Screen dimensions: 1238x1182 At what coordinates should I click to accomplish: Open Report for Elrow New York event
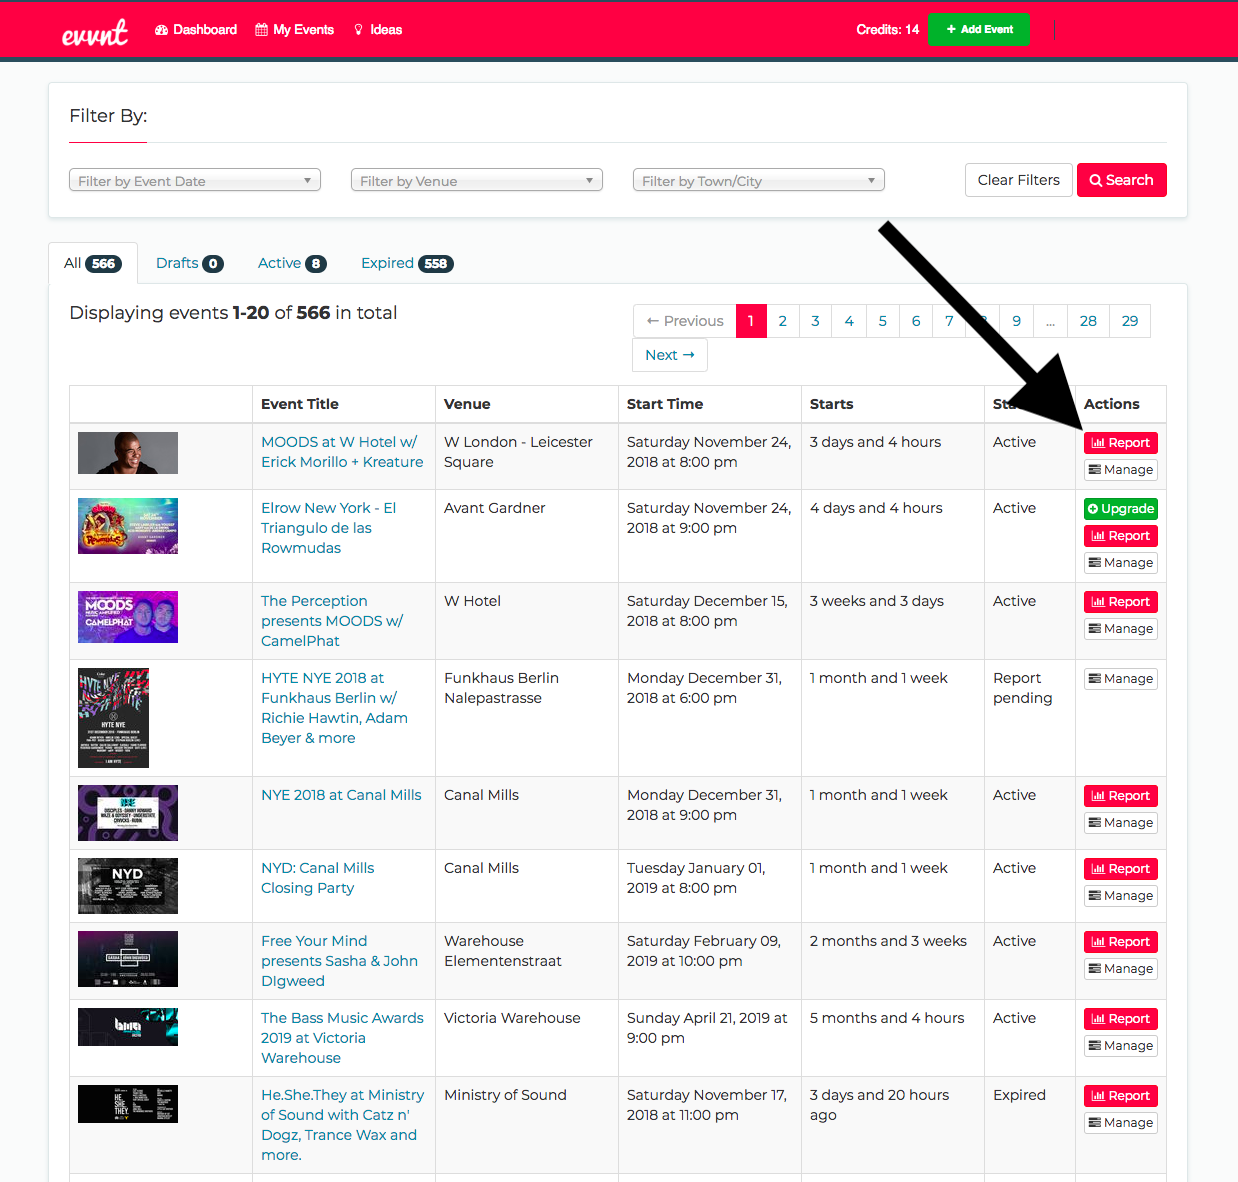click(x=1121, y=536)
